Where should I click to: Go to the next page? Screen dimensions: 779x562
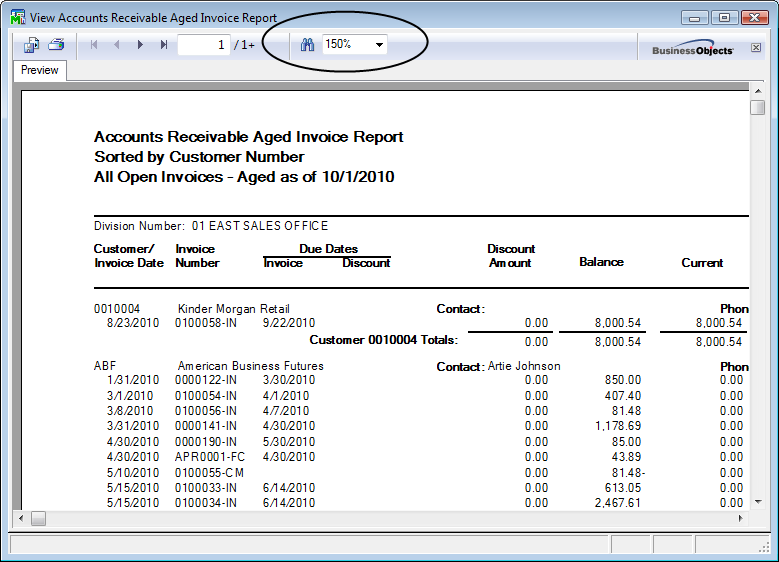140,45
